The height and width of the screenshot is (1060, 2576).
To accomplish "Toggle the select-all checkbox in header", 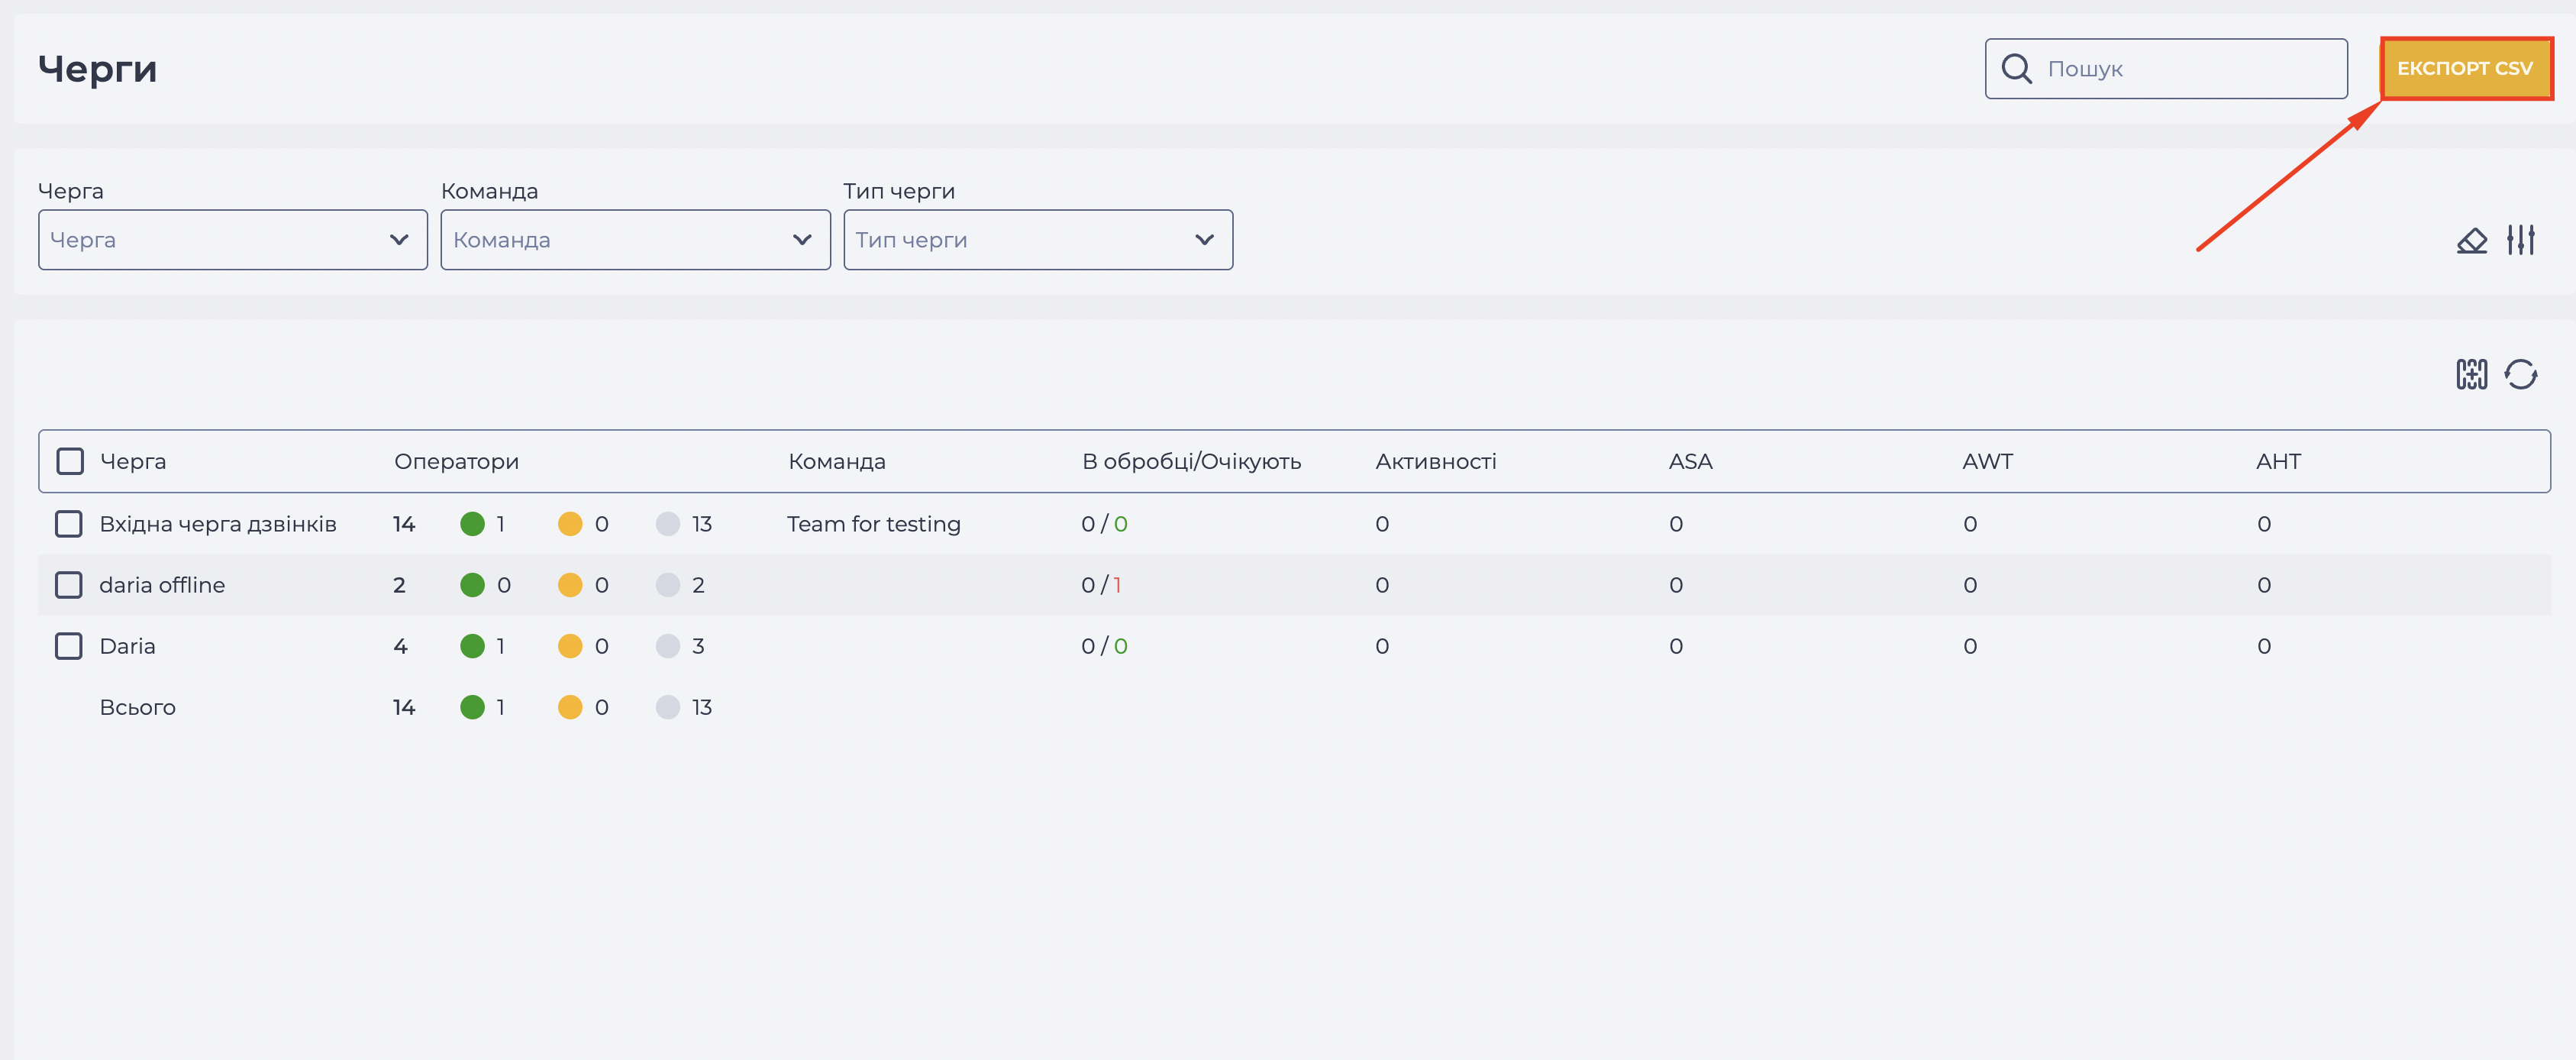I will point(70,461).
